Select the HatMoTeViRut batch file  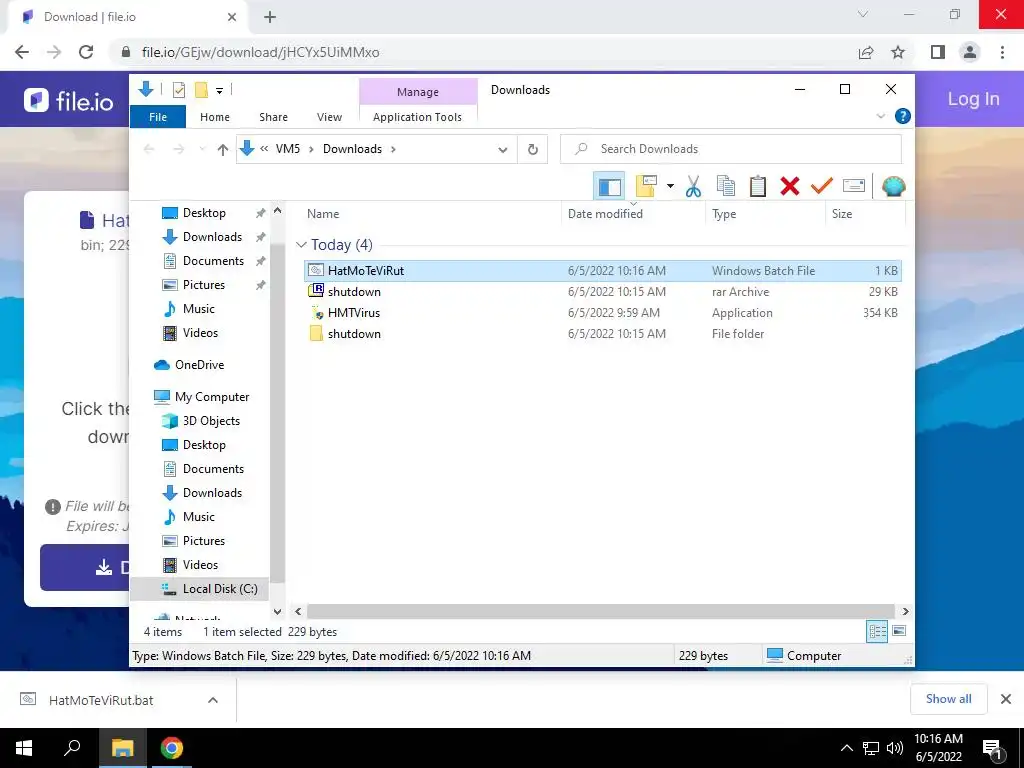click(603, 270)
